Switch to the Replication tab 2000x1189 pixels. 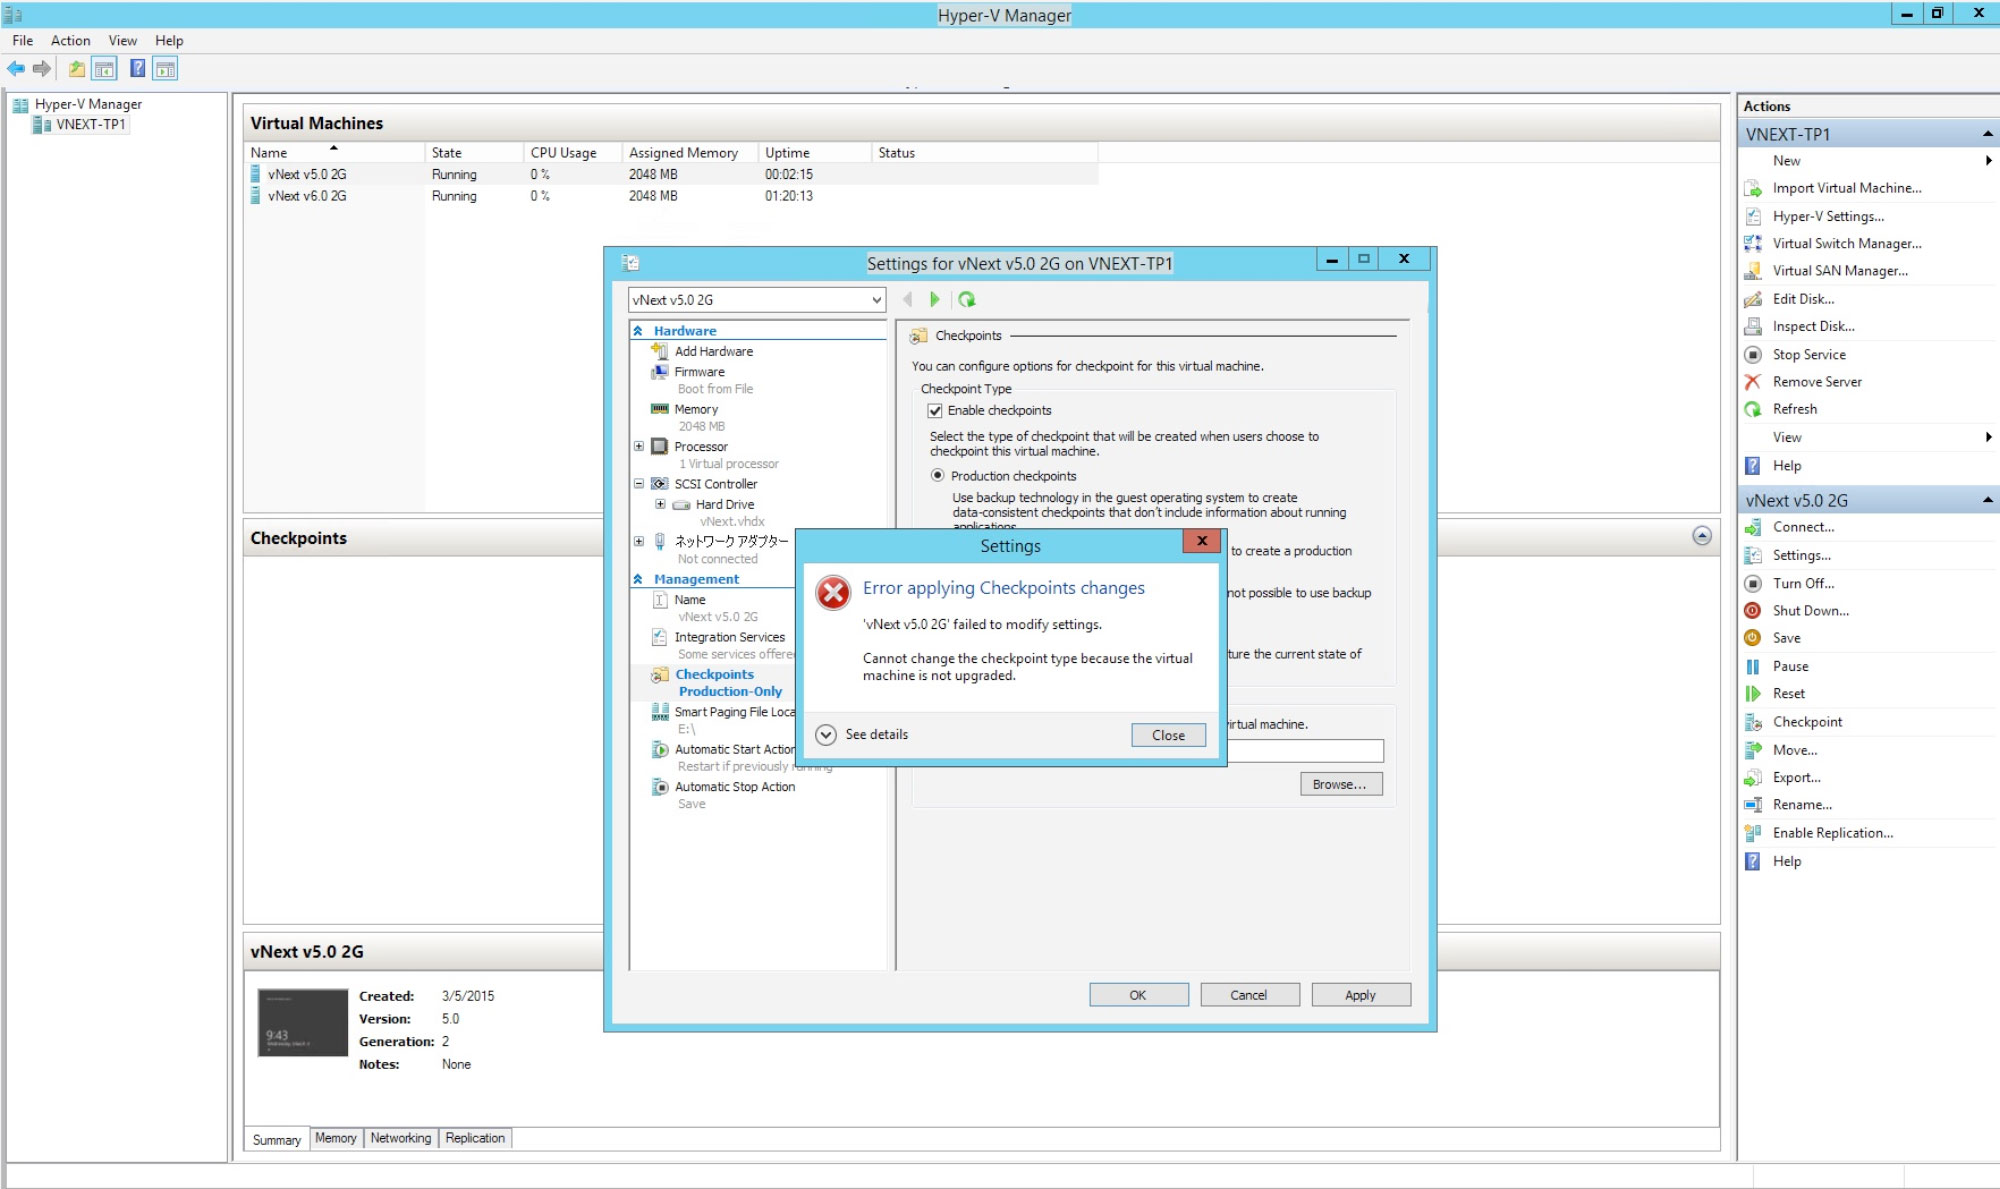pyautogui.click(x=475, y=1138)
